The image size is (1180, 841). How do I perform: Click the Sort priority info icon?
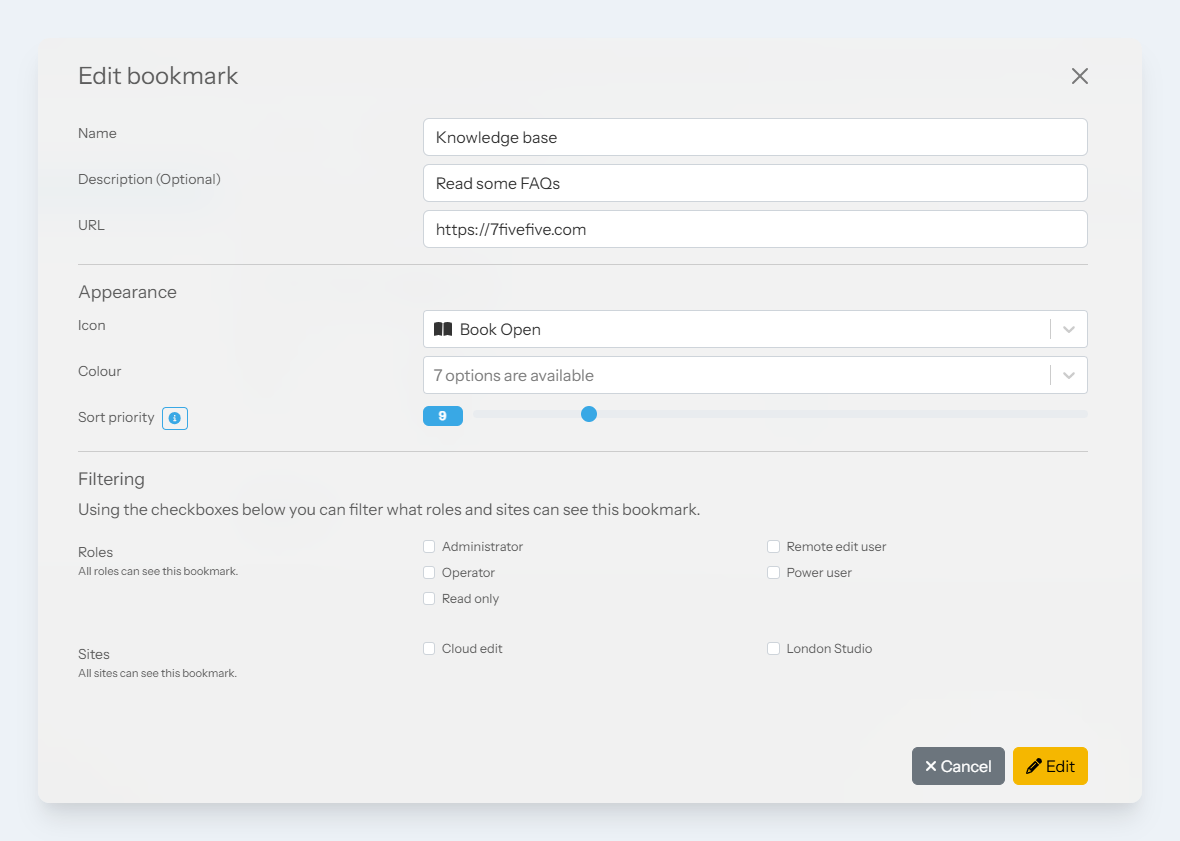175,418
